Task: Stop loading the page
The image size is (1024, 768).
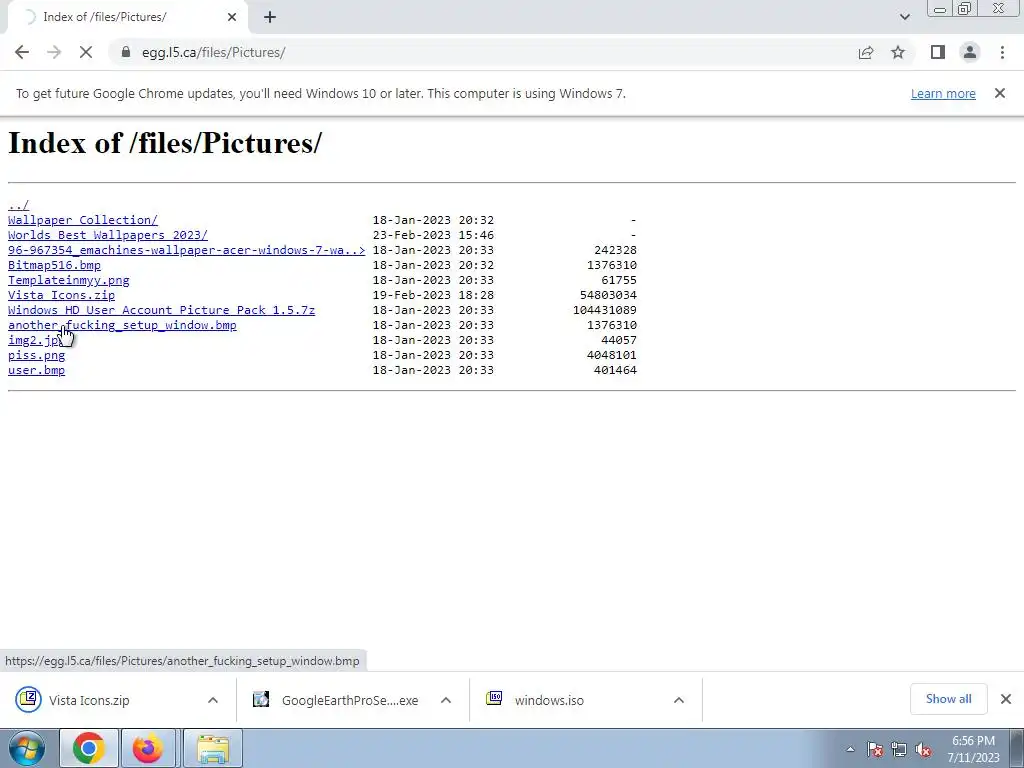Action: point(86,52)
